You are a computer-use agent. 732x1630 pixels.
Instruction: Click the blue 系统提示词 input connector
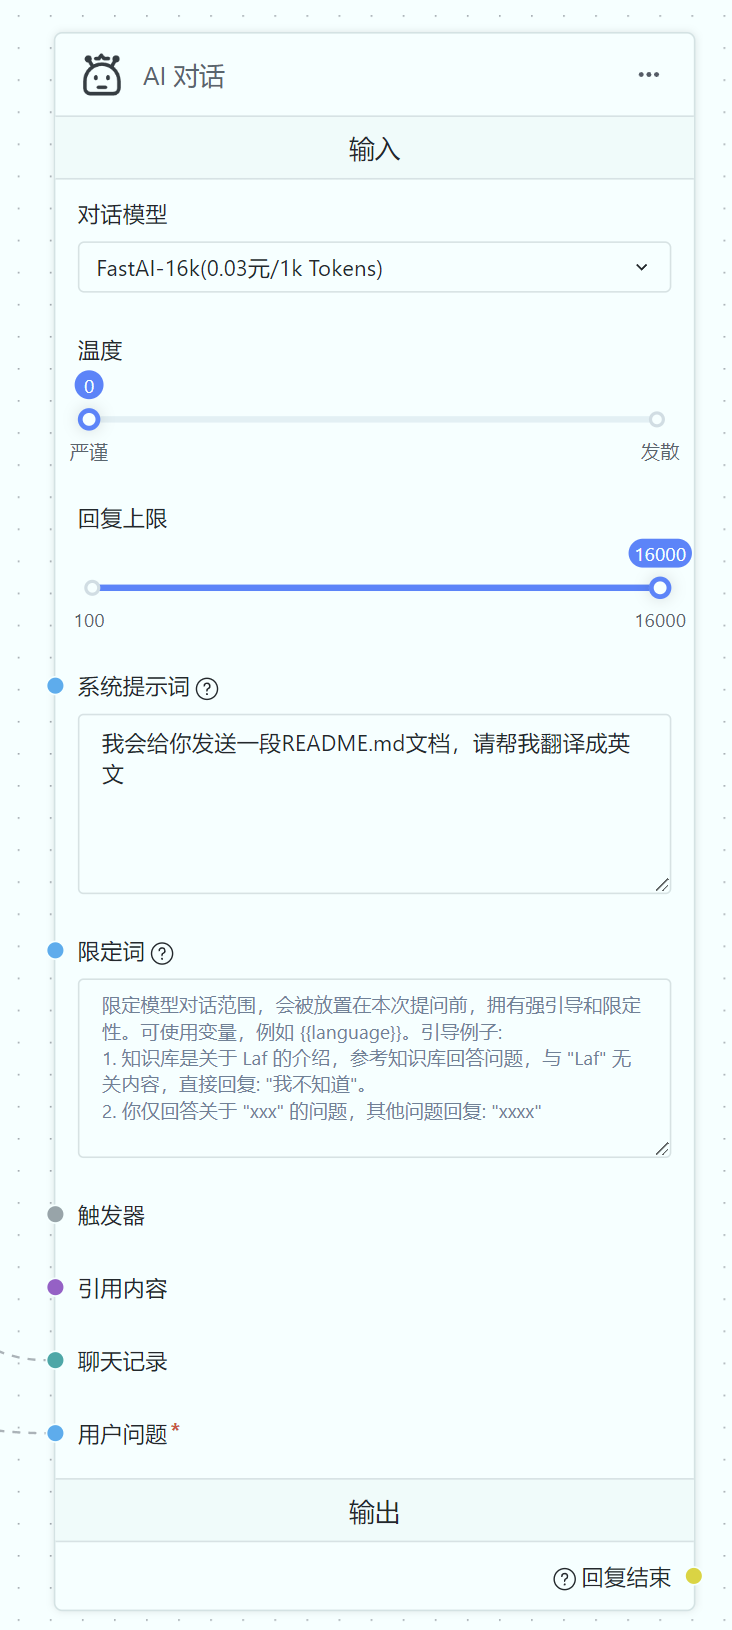(56, 686)
